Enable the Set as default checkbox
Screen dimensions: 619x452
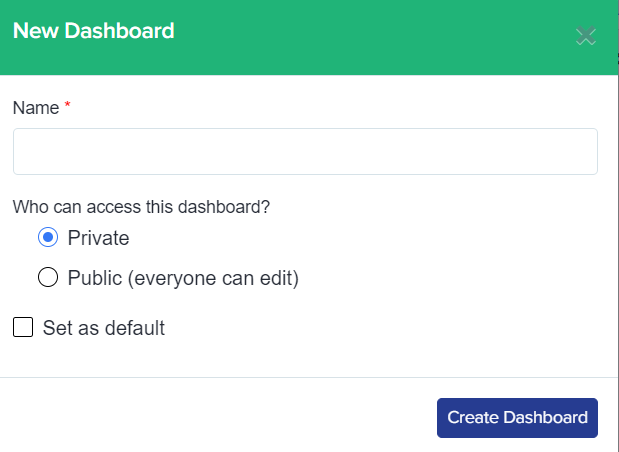23,327
